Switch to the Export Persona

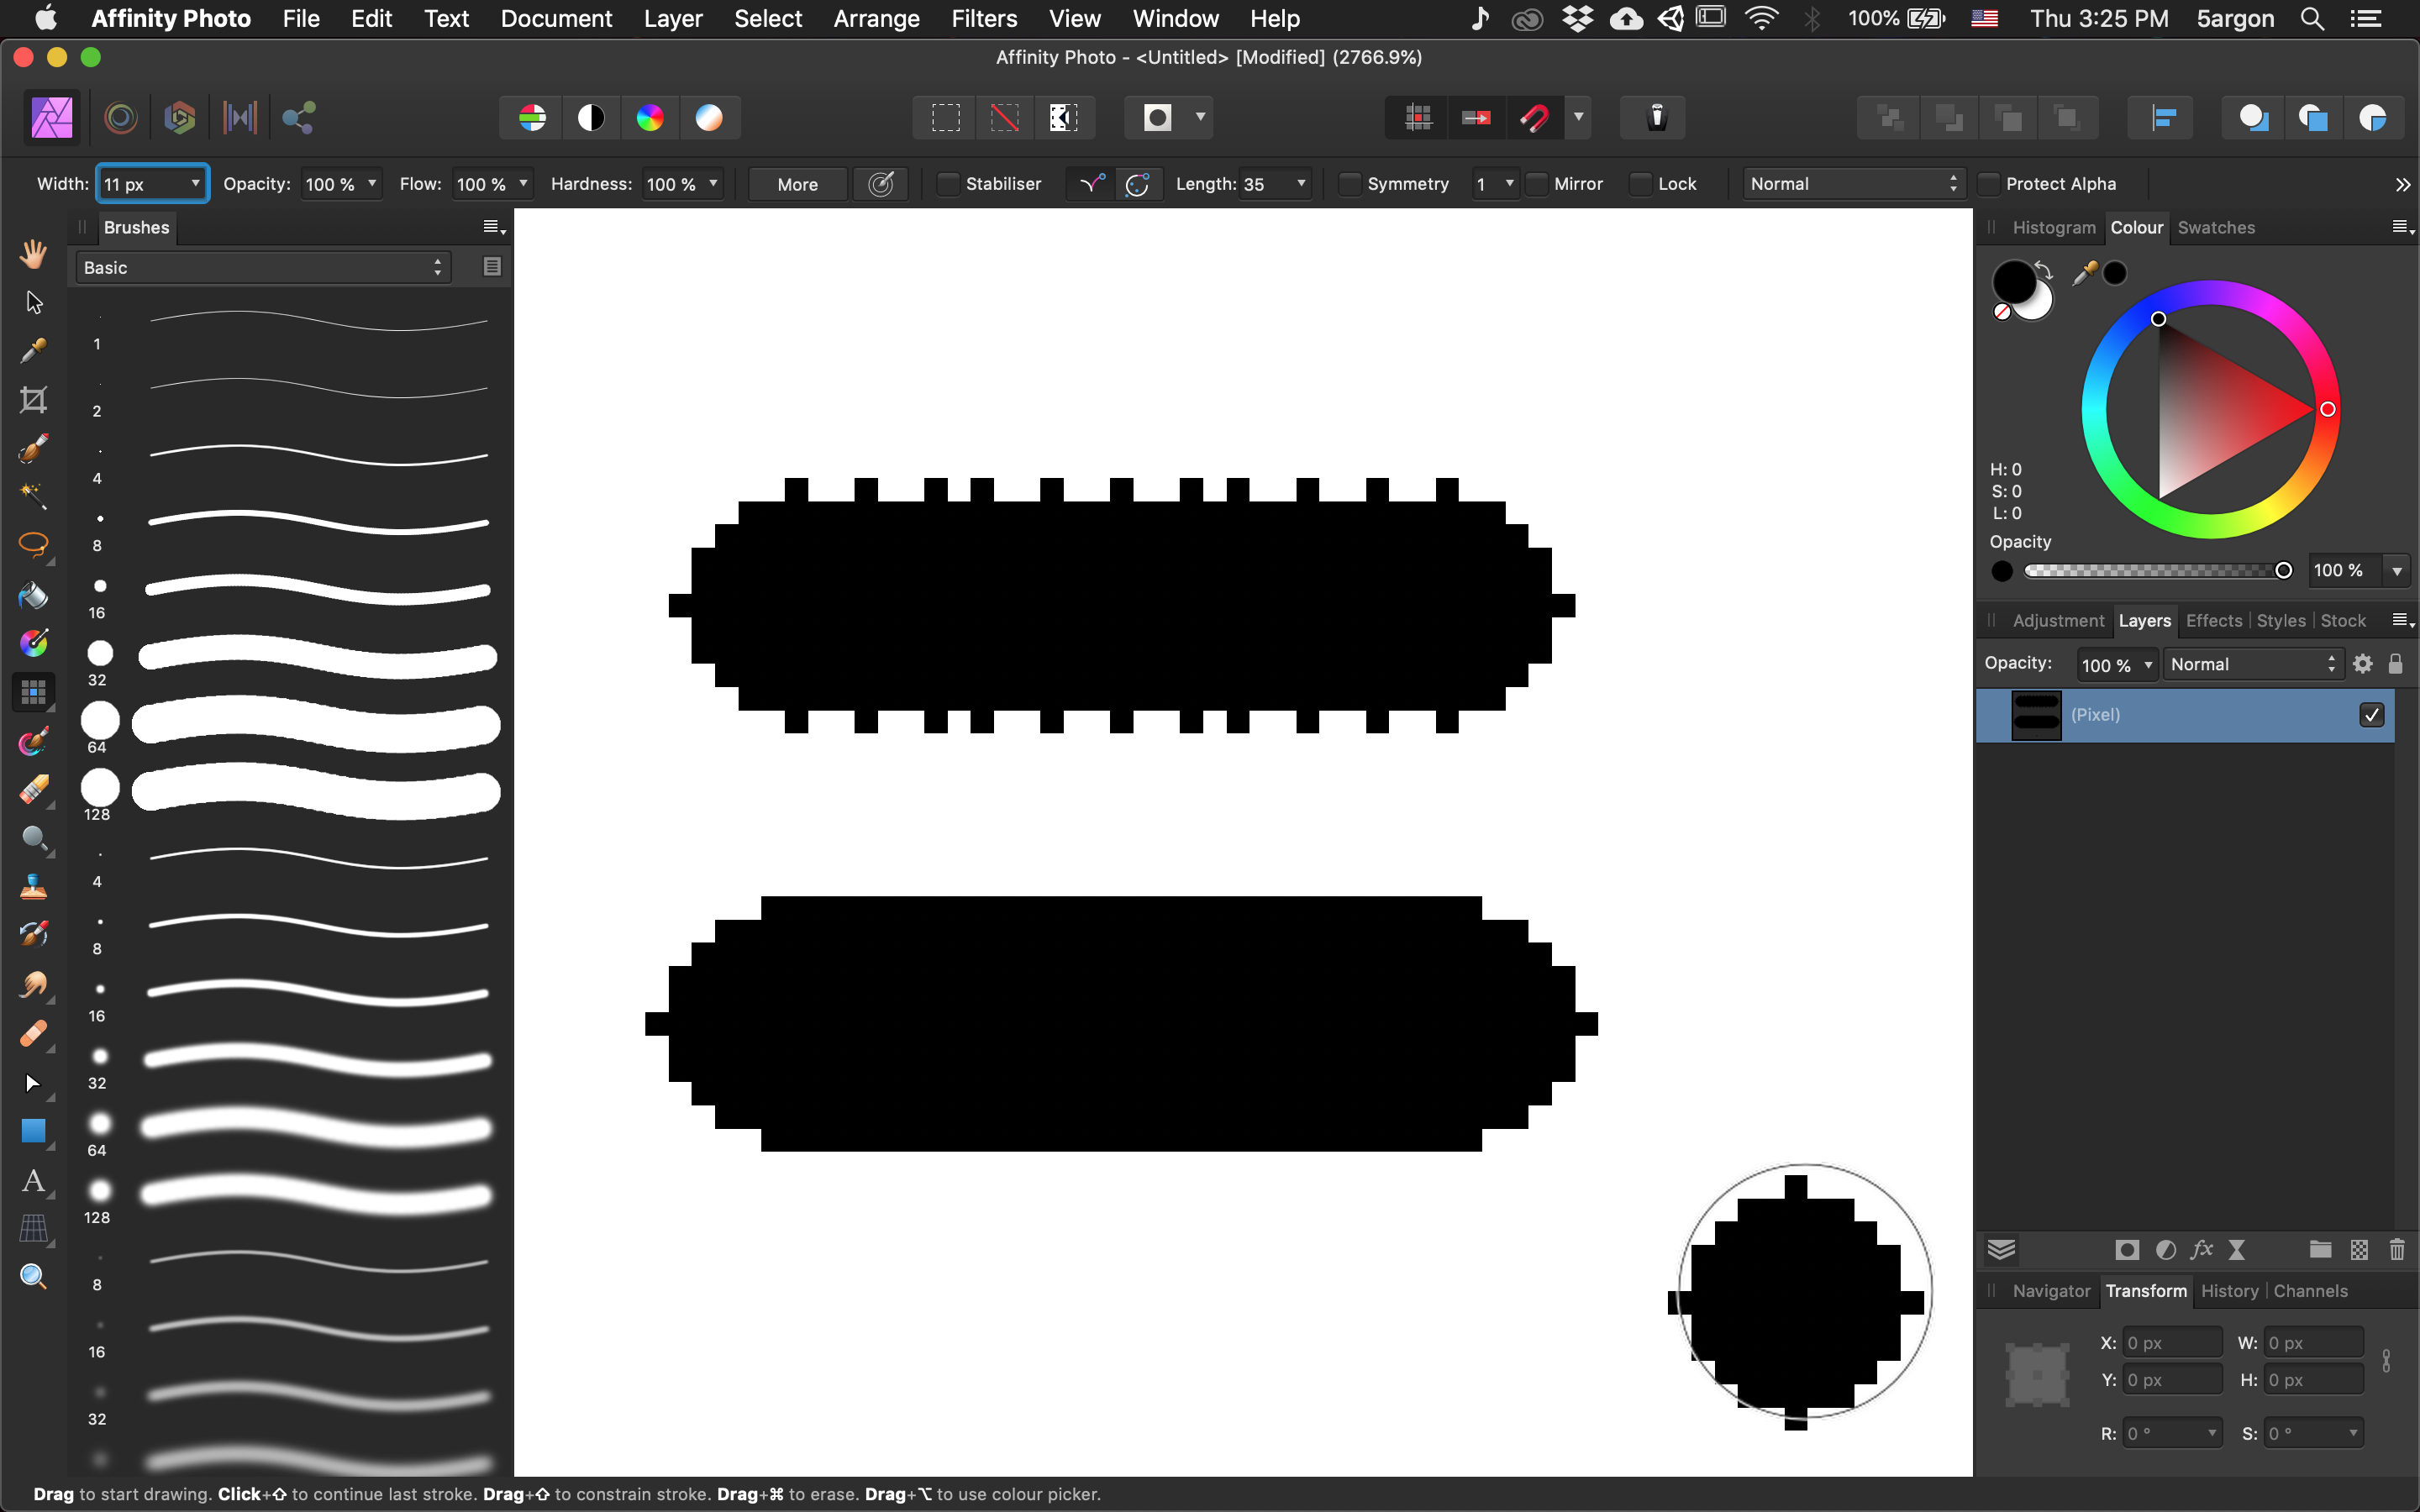pos(299,118)
